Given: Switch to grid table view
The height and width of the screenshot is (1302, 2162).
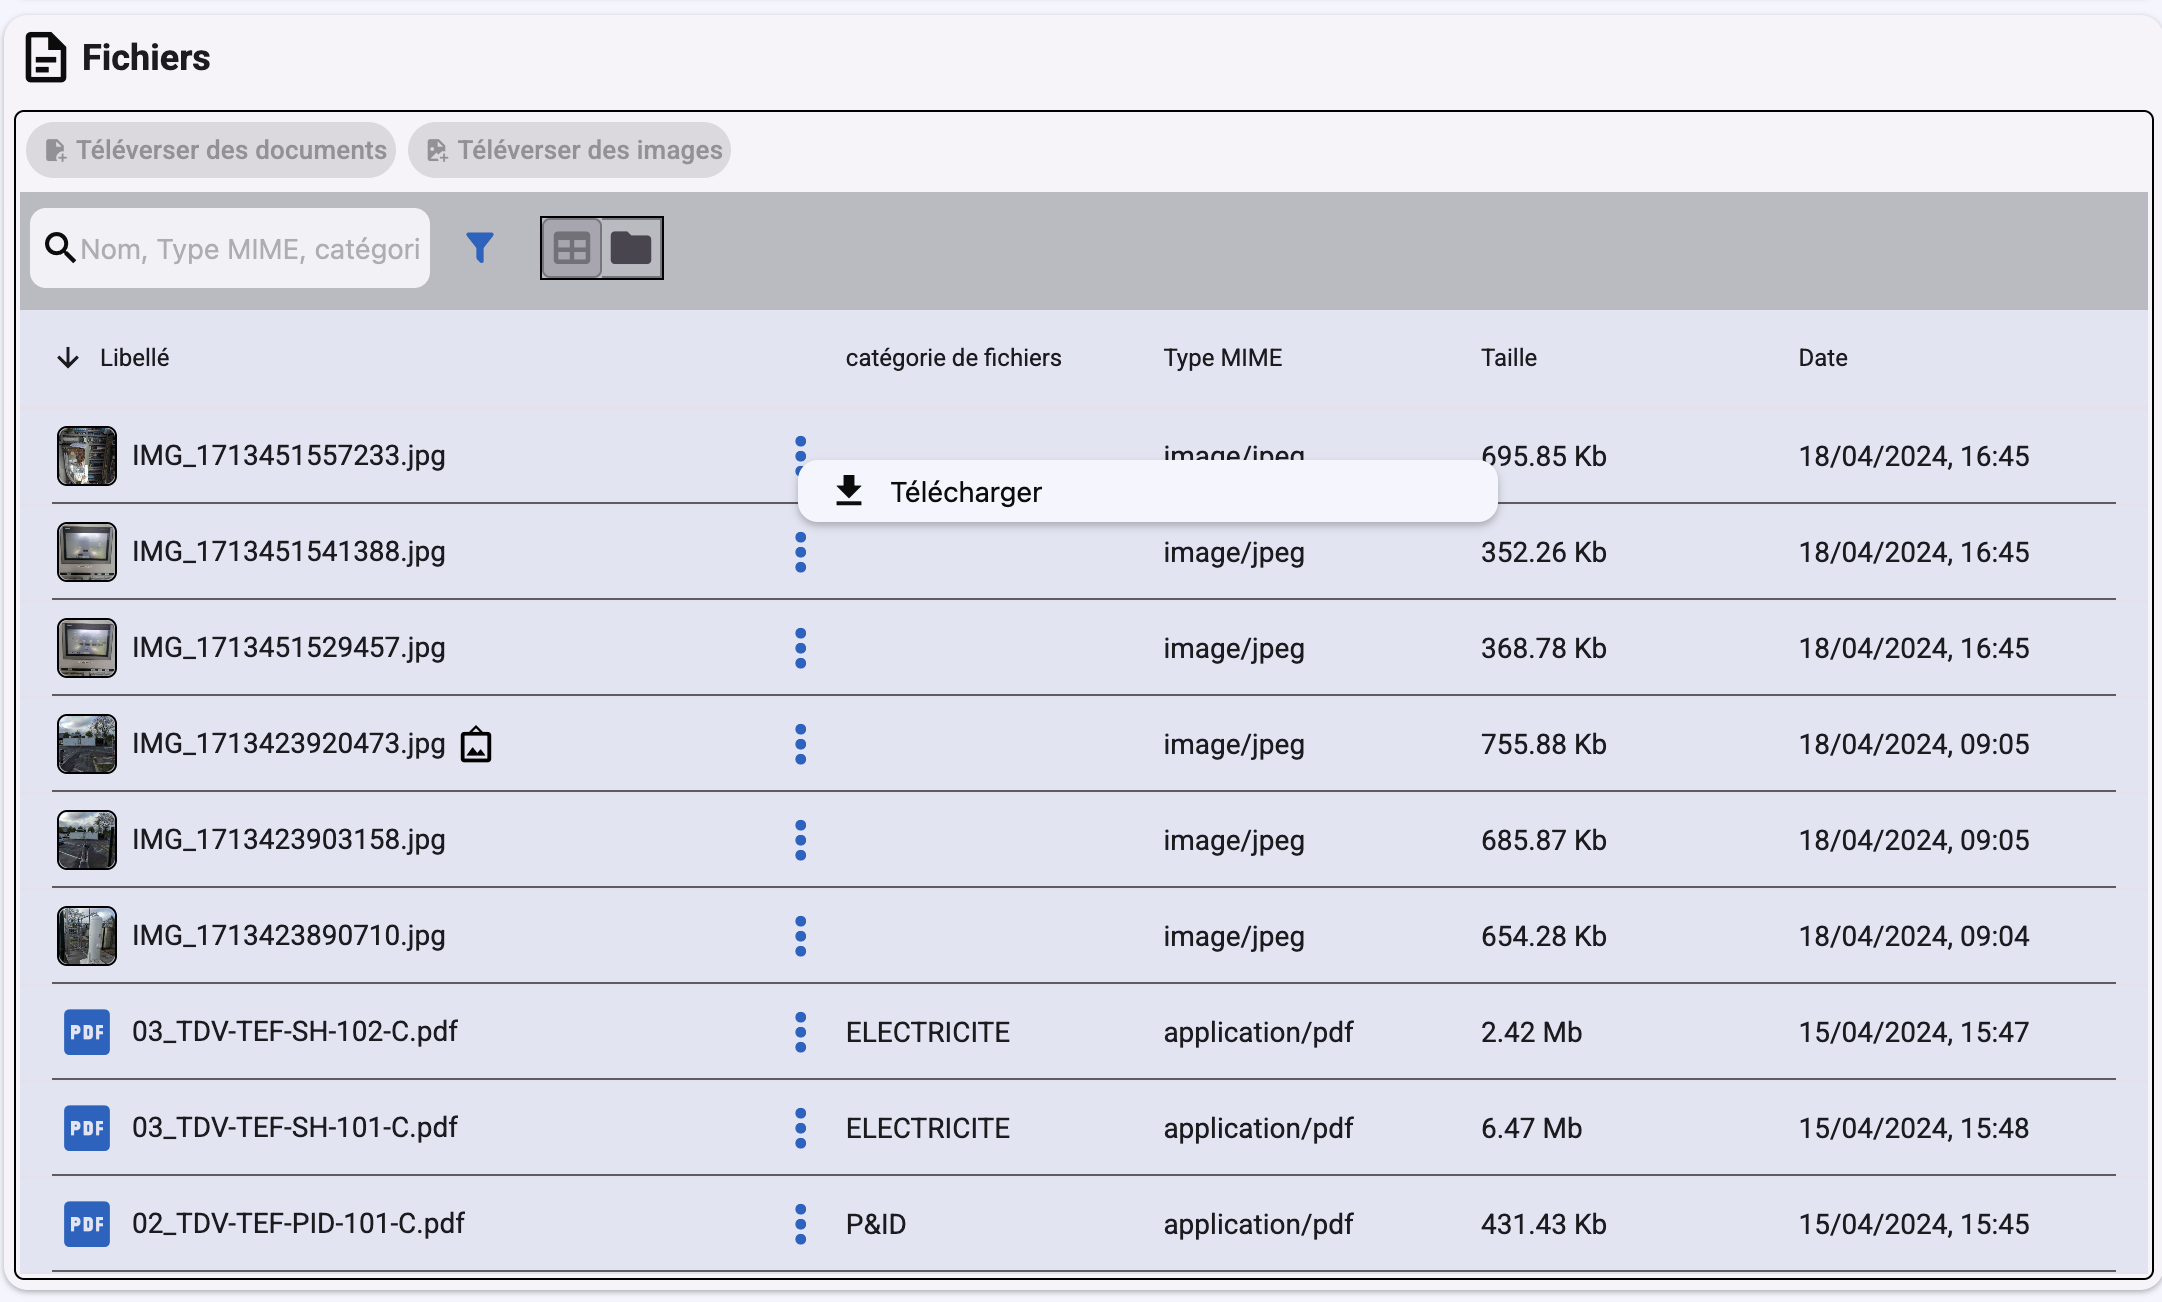Looking at the screenshot, I should (x=572, y=248).
